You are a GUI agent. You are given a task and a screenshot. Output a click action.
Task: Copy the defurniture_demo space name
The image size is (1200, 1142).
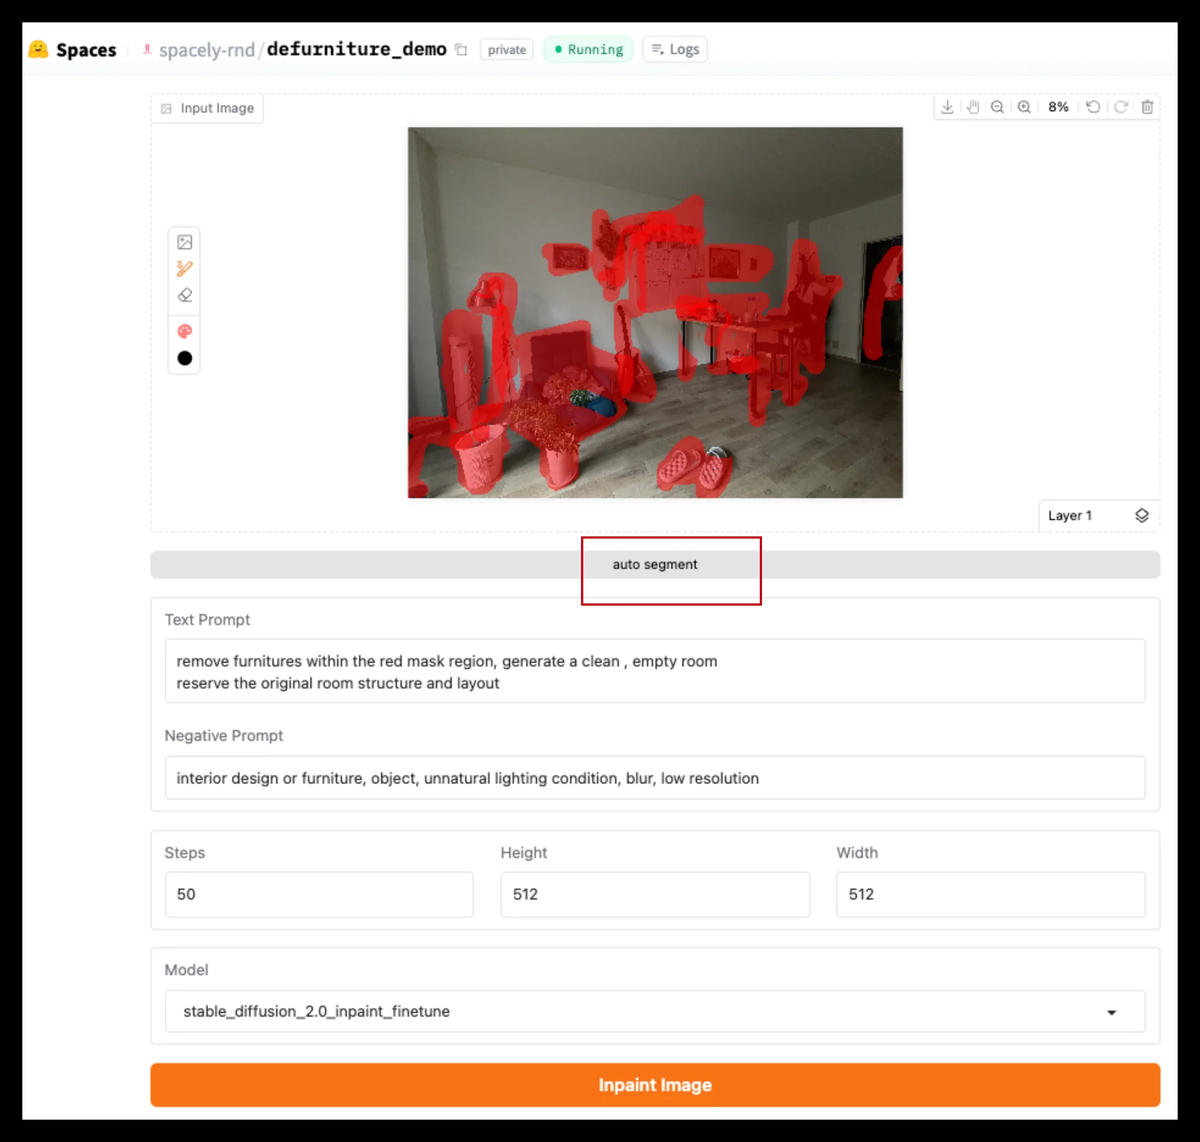(x=461, y=50)
